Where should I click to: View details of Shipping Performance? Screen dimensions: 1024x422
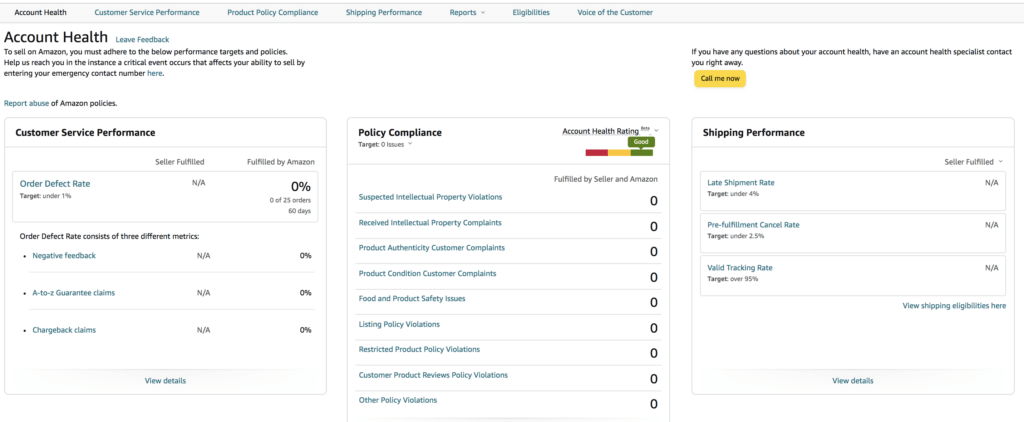point(852,381)
